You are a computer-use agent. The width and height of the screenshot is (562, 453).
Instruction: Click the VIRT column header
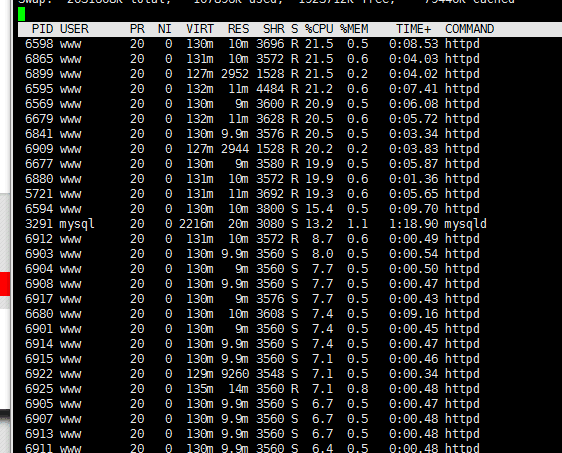point(200,29)
